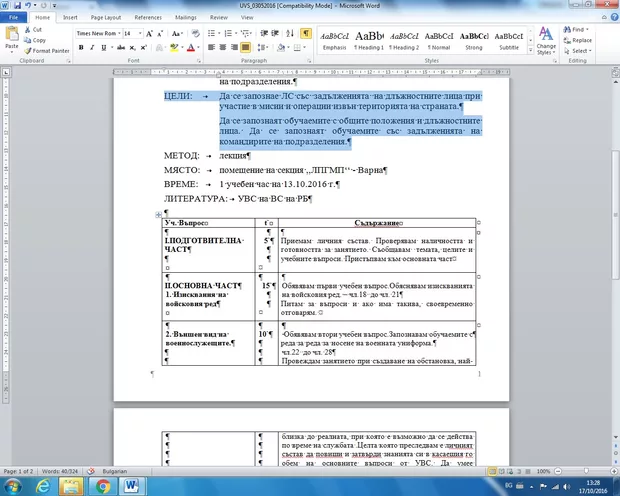This screenshot has height=496, width=620.
Task: Click the Replace button in Editing
Action: [579, 40]
